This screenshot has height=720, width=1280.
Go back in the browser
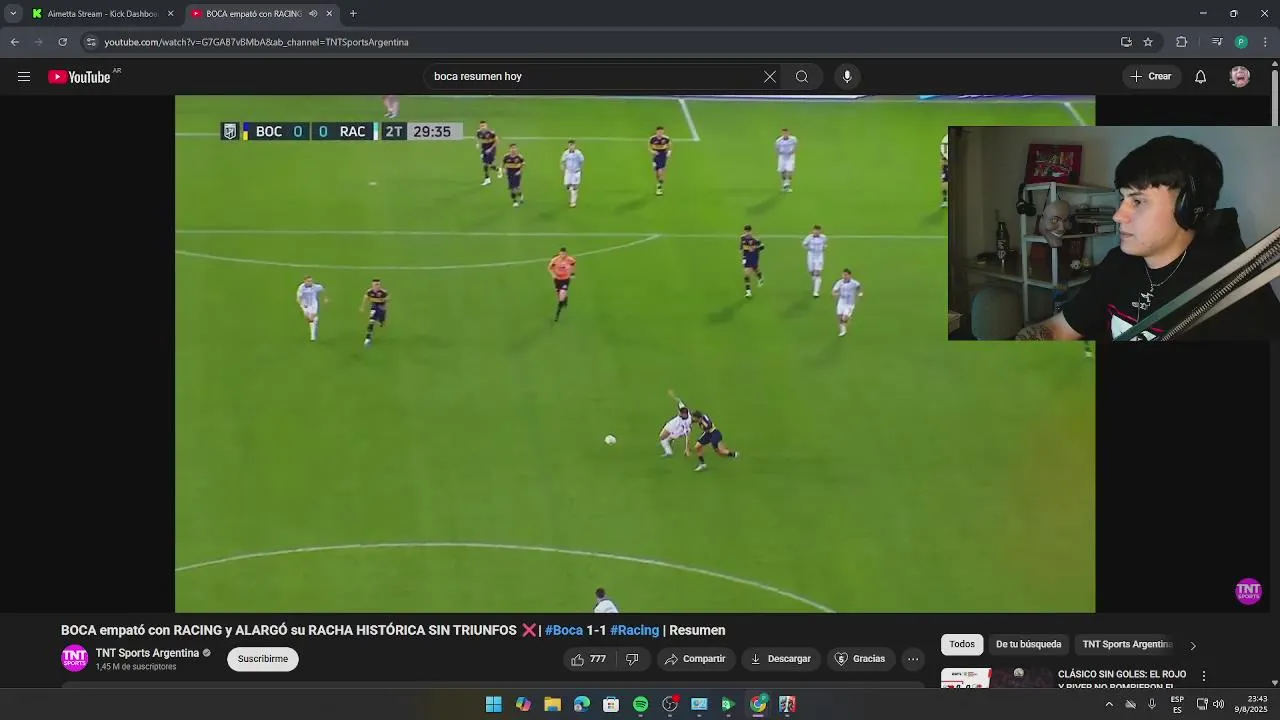click(15, 42)
